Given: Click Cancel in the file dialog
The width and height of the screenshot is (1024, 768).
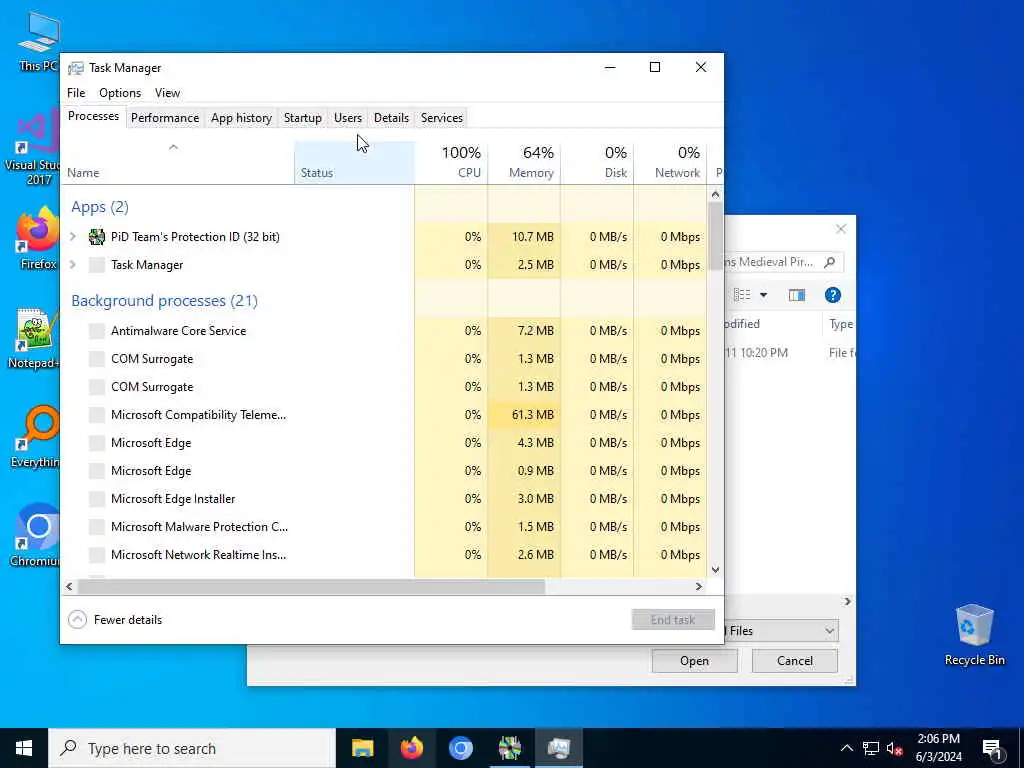Looking at the screenshot, I should pyautogui.click(x=795, y=661).
